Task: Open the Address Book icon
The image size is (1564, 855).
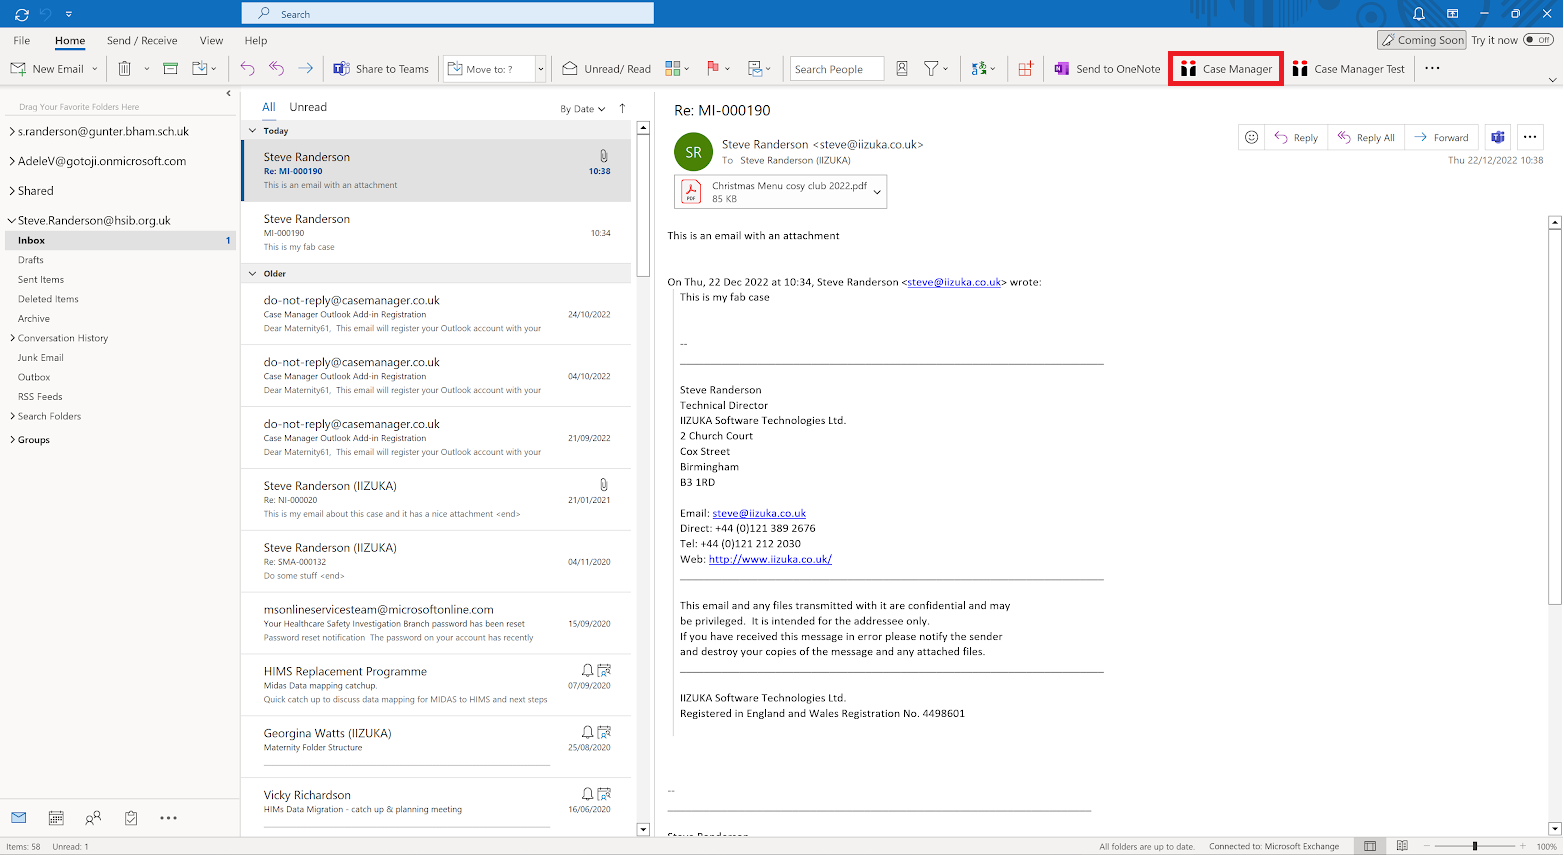Action: pos(902,68)
